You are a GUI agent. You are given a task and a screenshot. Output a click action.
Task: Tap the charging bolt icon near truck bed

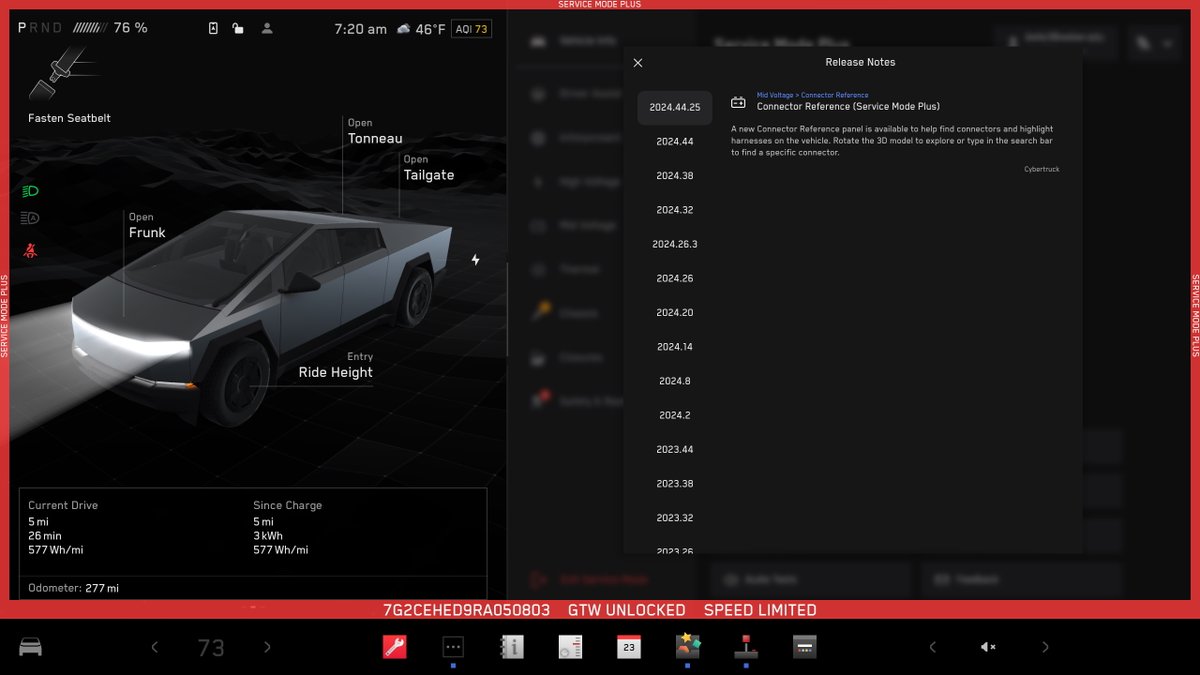coord(476,260)
